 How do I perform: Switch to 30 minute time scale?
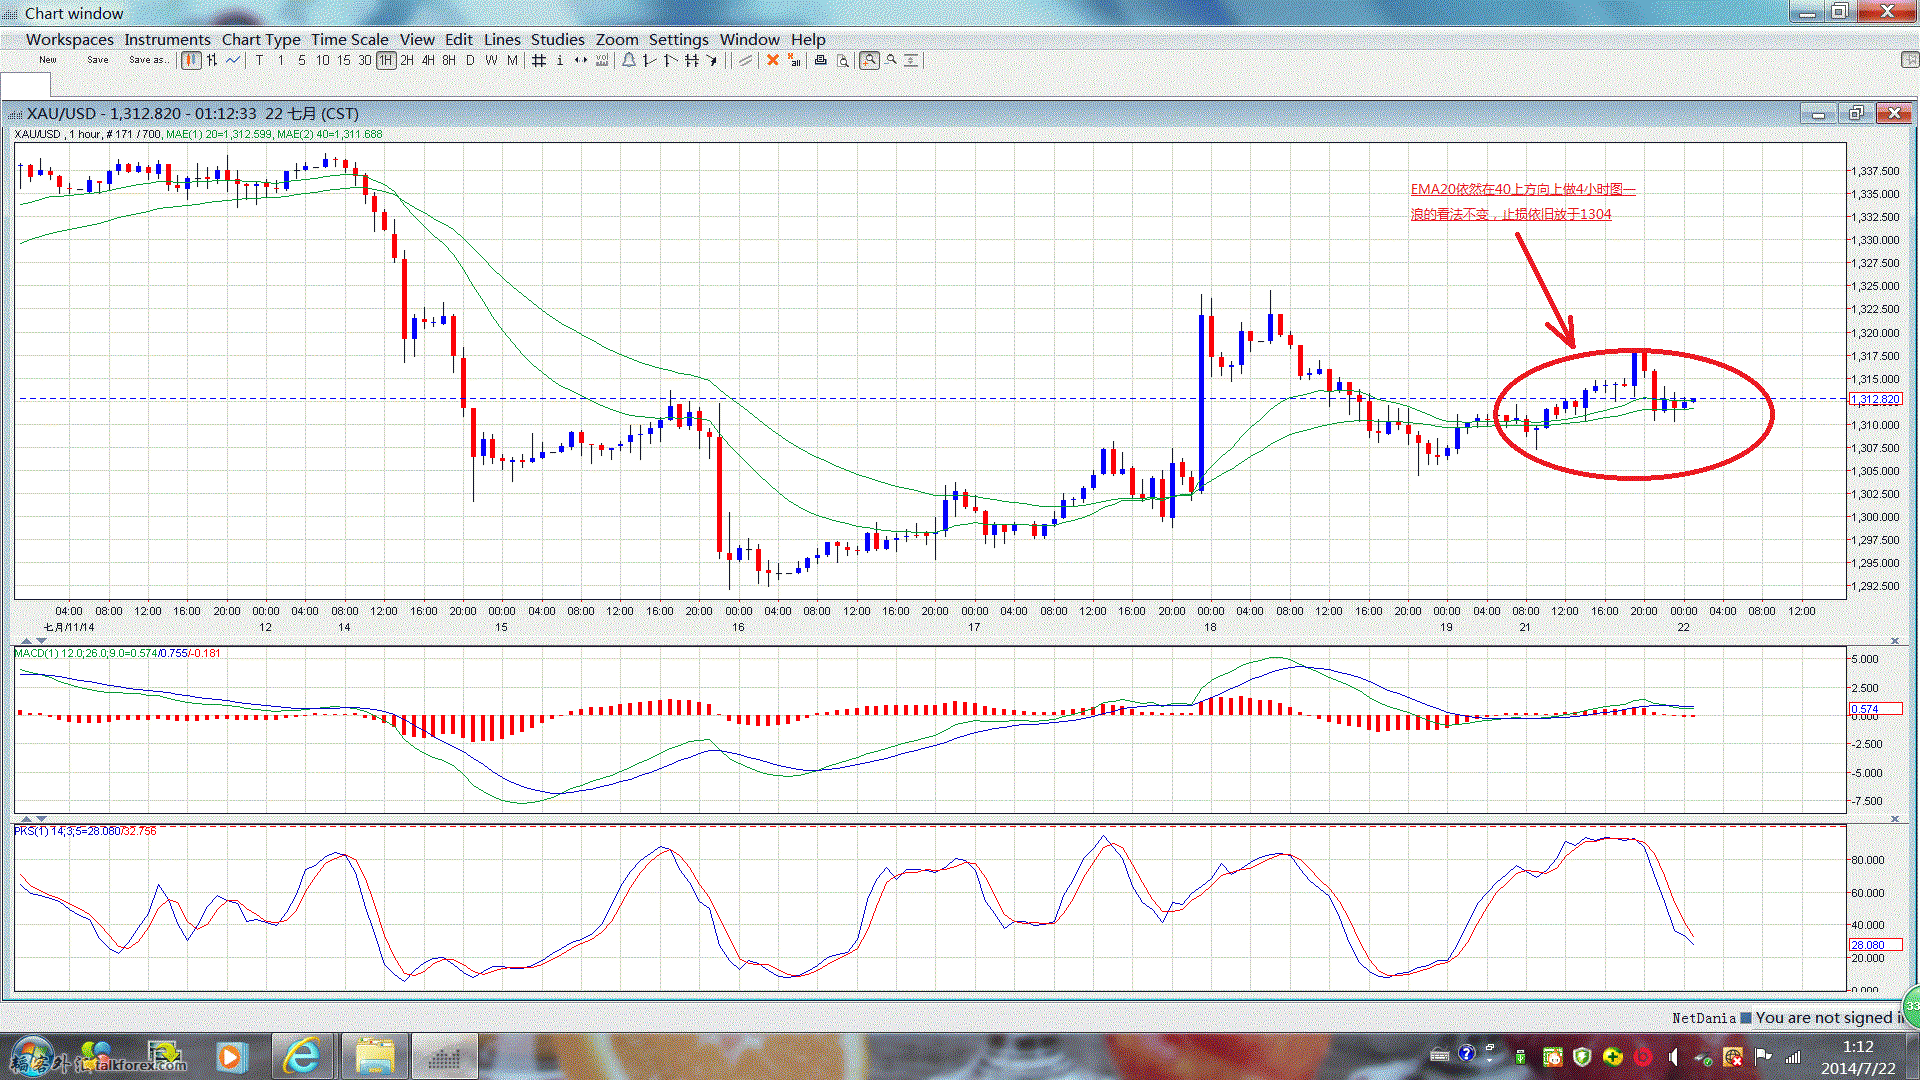pyautogui.click(x=365, y=60)
